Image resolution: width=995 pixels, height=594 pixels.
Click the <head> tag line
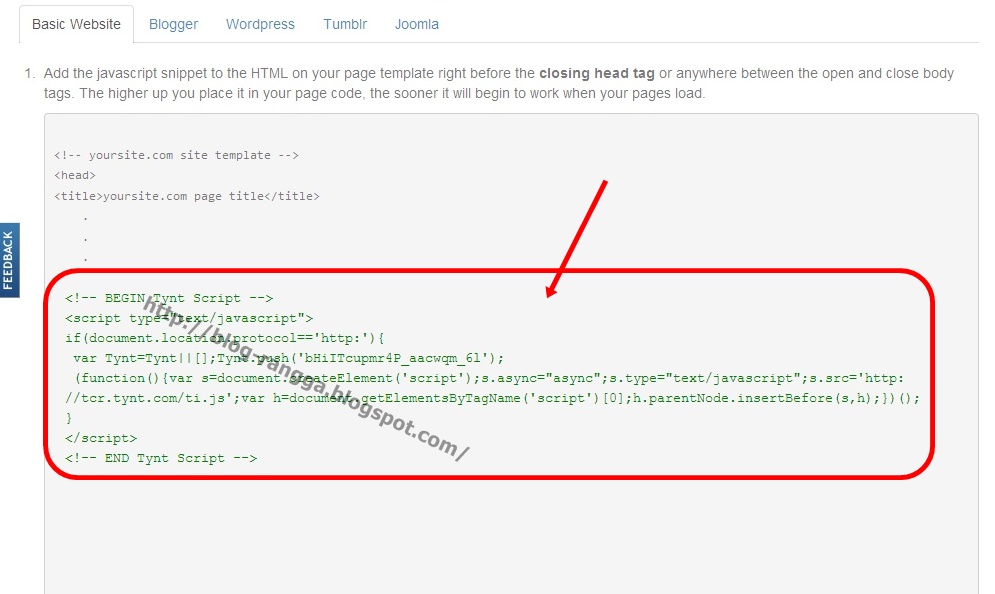(x=75, y=175)
